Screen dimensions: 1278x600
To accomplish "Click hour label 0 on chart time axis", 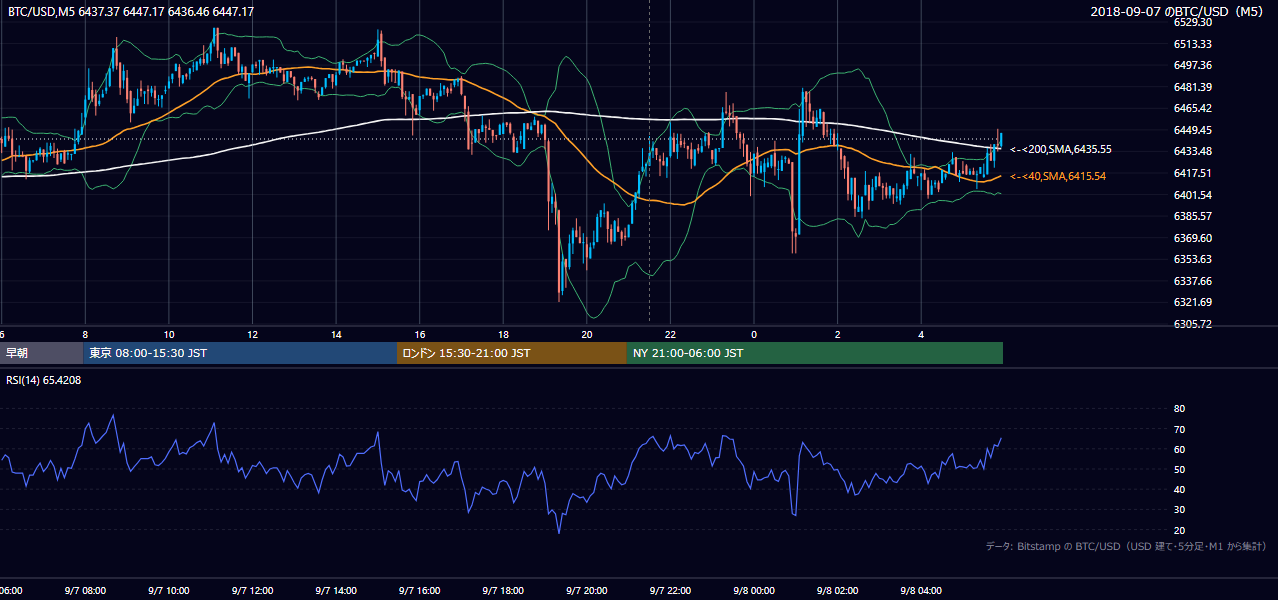I will pyautogui.click(x=754, y=335).
